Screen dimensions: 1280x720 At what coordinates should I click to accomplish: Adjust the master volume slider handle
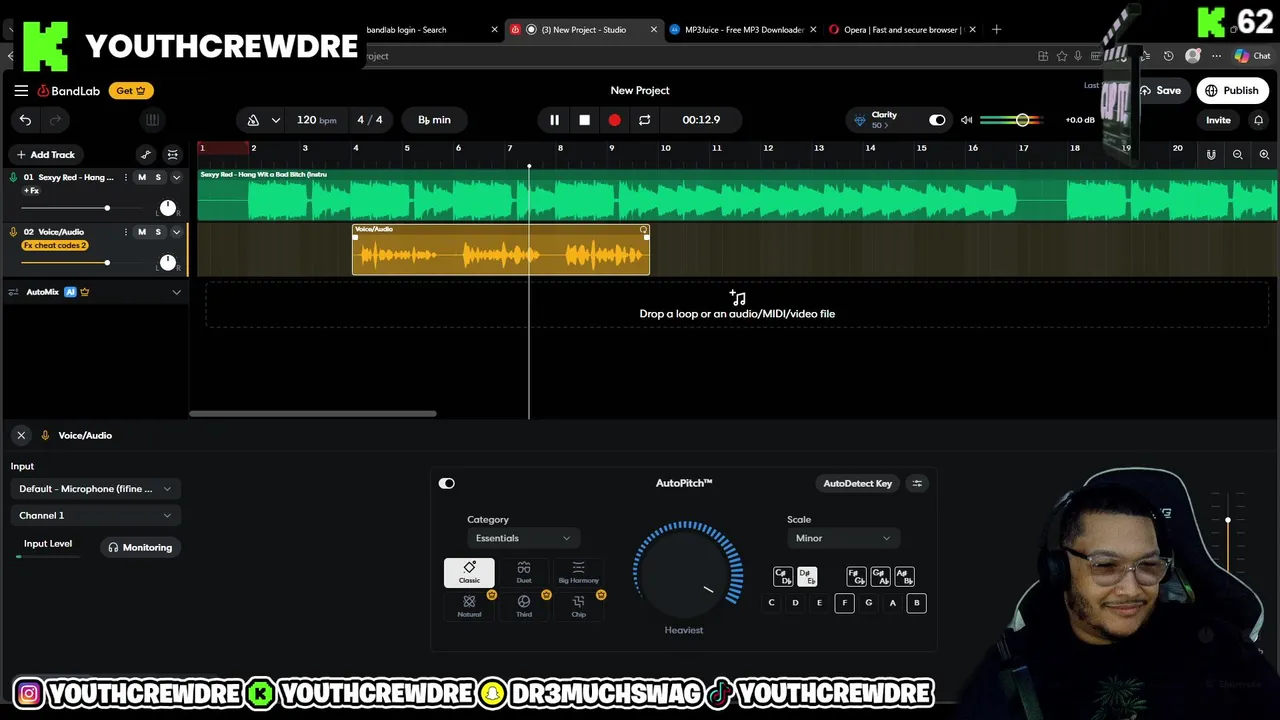coord(1022,120)
